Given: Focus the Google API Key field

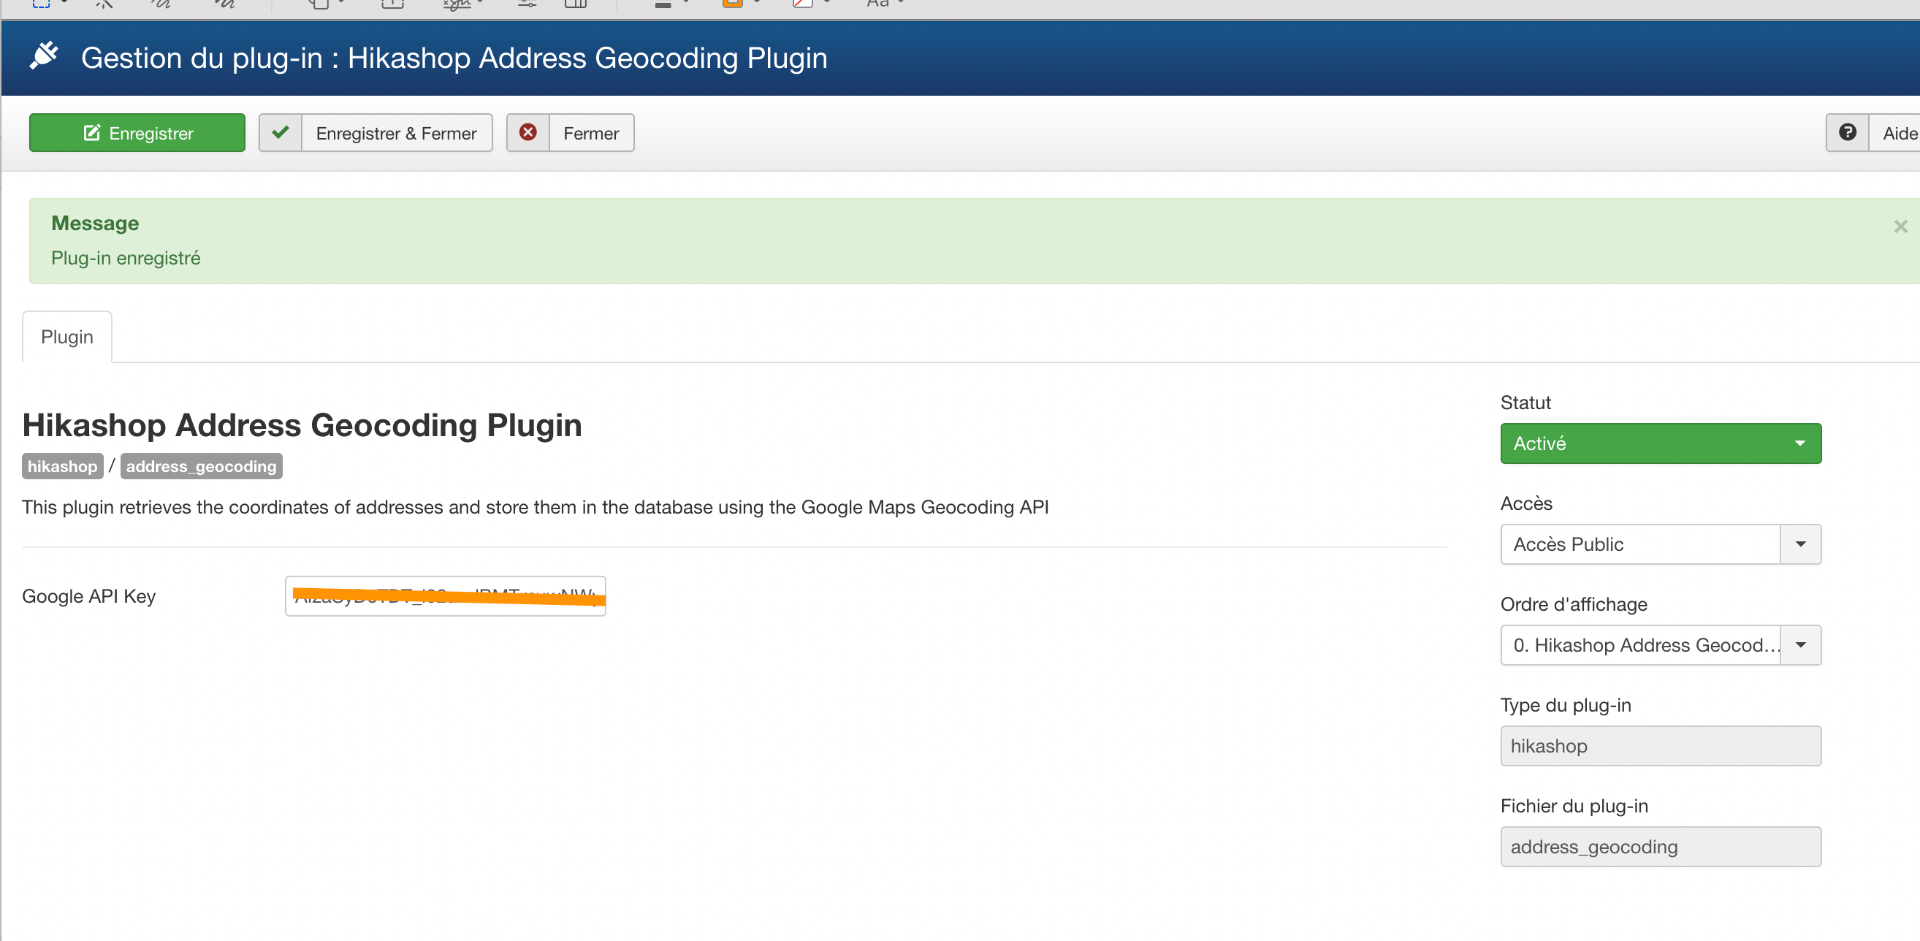Looking at the screenshot, I should tap(445, 597).
